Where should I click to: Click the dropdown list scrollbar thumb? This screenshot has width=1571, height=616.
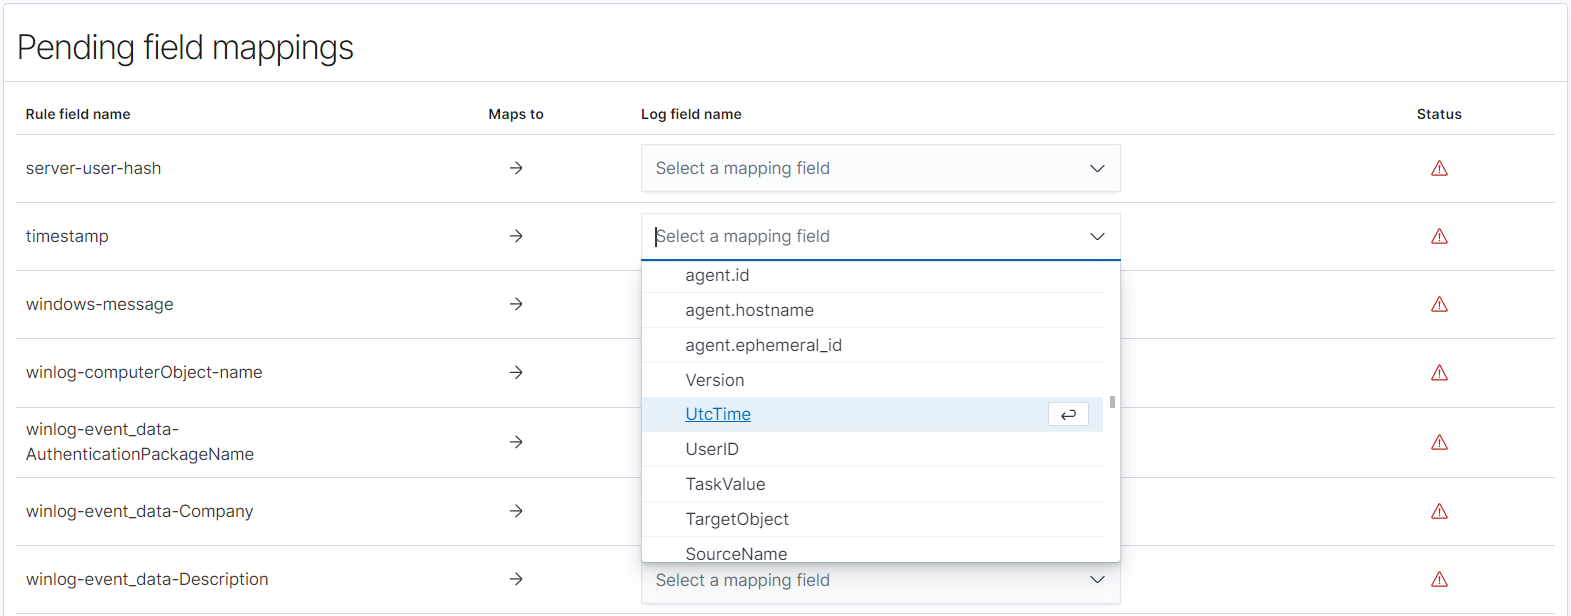[1112, 402]
